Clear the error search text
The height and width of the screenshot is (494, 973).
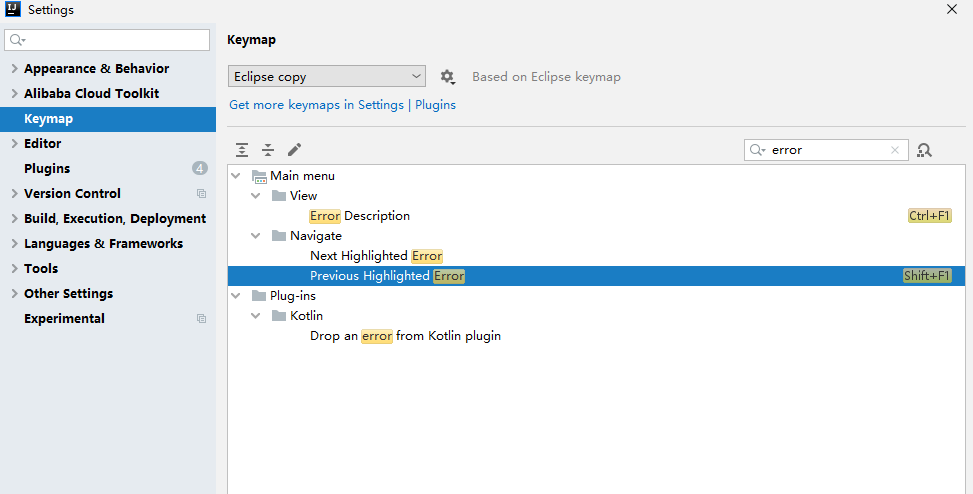[x=895, y=150]
